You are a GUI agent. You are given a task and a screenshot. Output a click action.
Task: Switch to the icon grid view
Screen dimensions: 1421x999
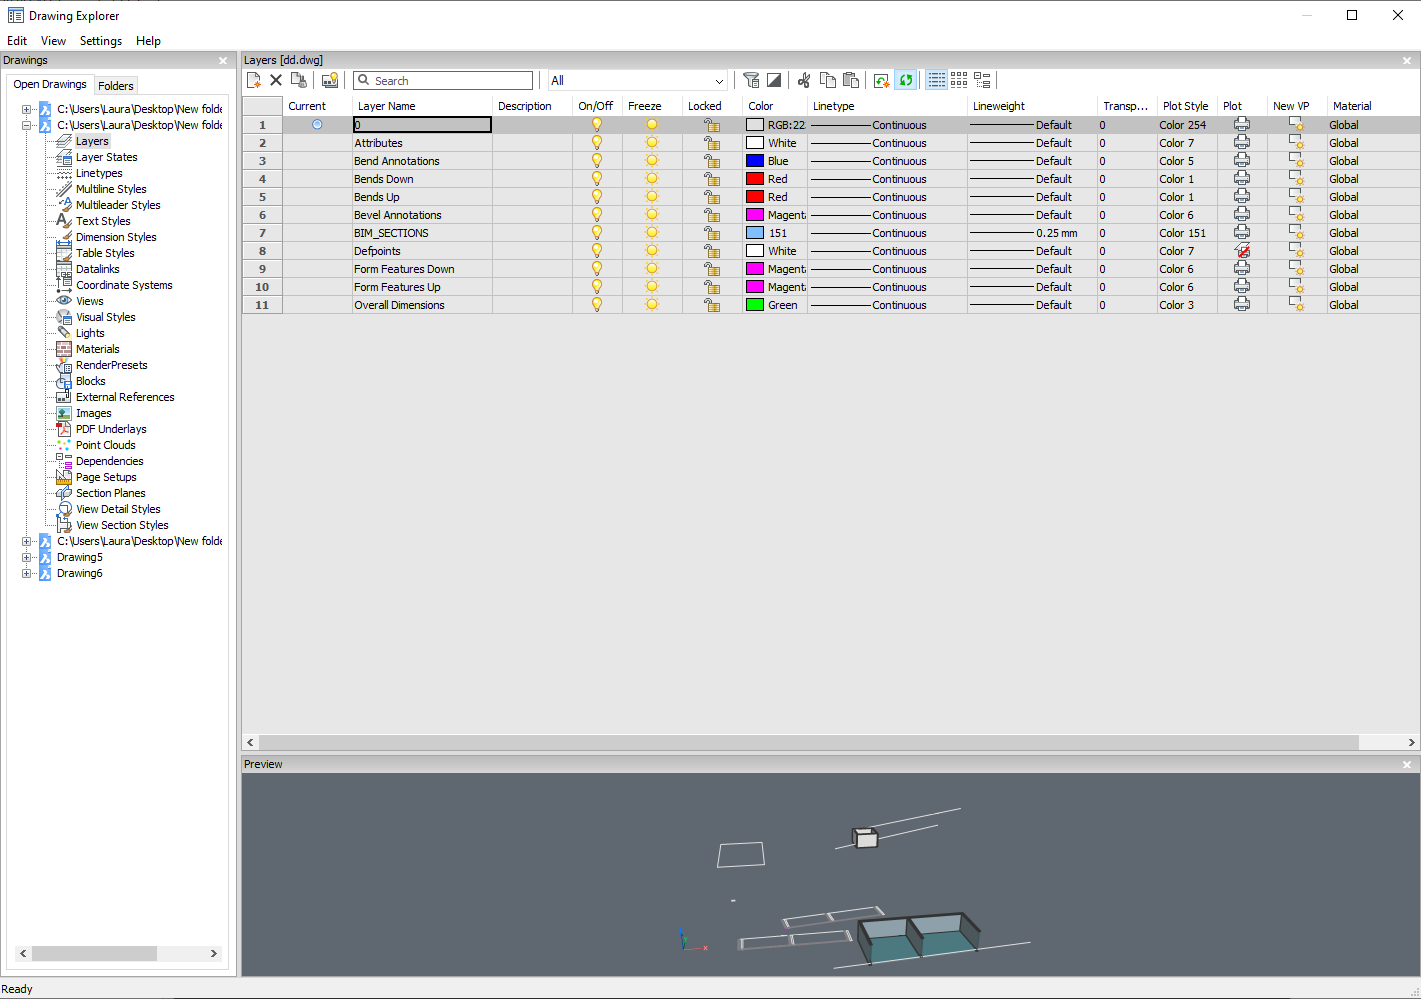(x=959, y=80)
